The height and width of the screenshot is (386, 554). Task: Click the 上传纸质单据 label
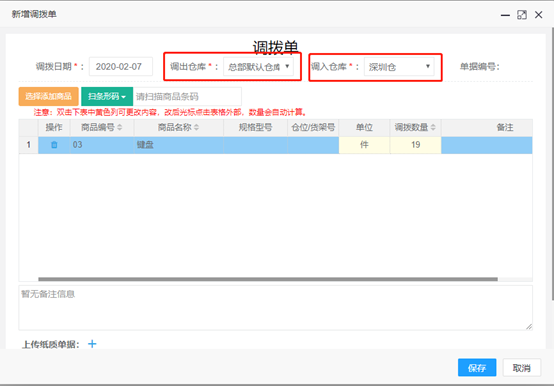[x=51, y=344]
